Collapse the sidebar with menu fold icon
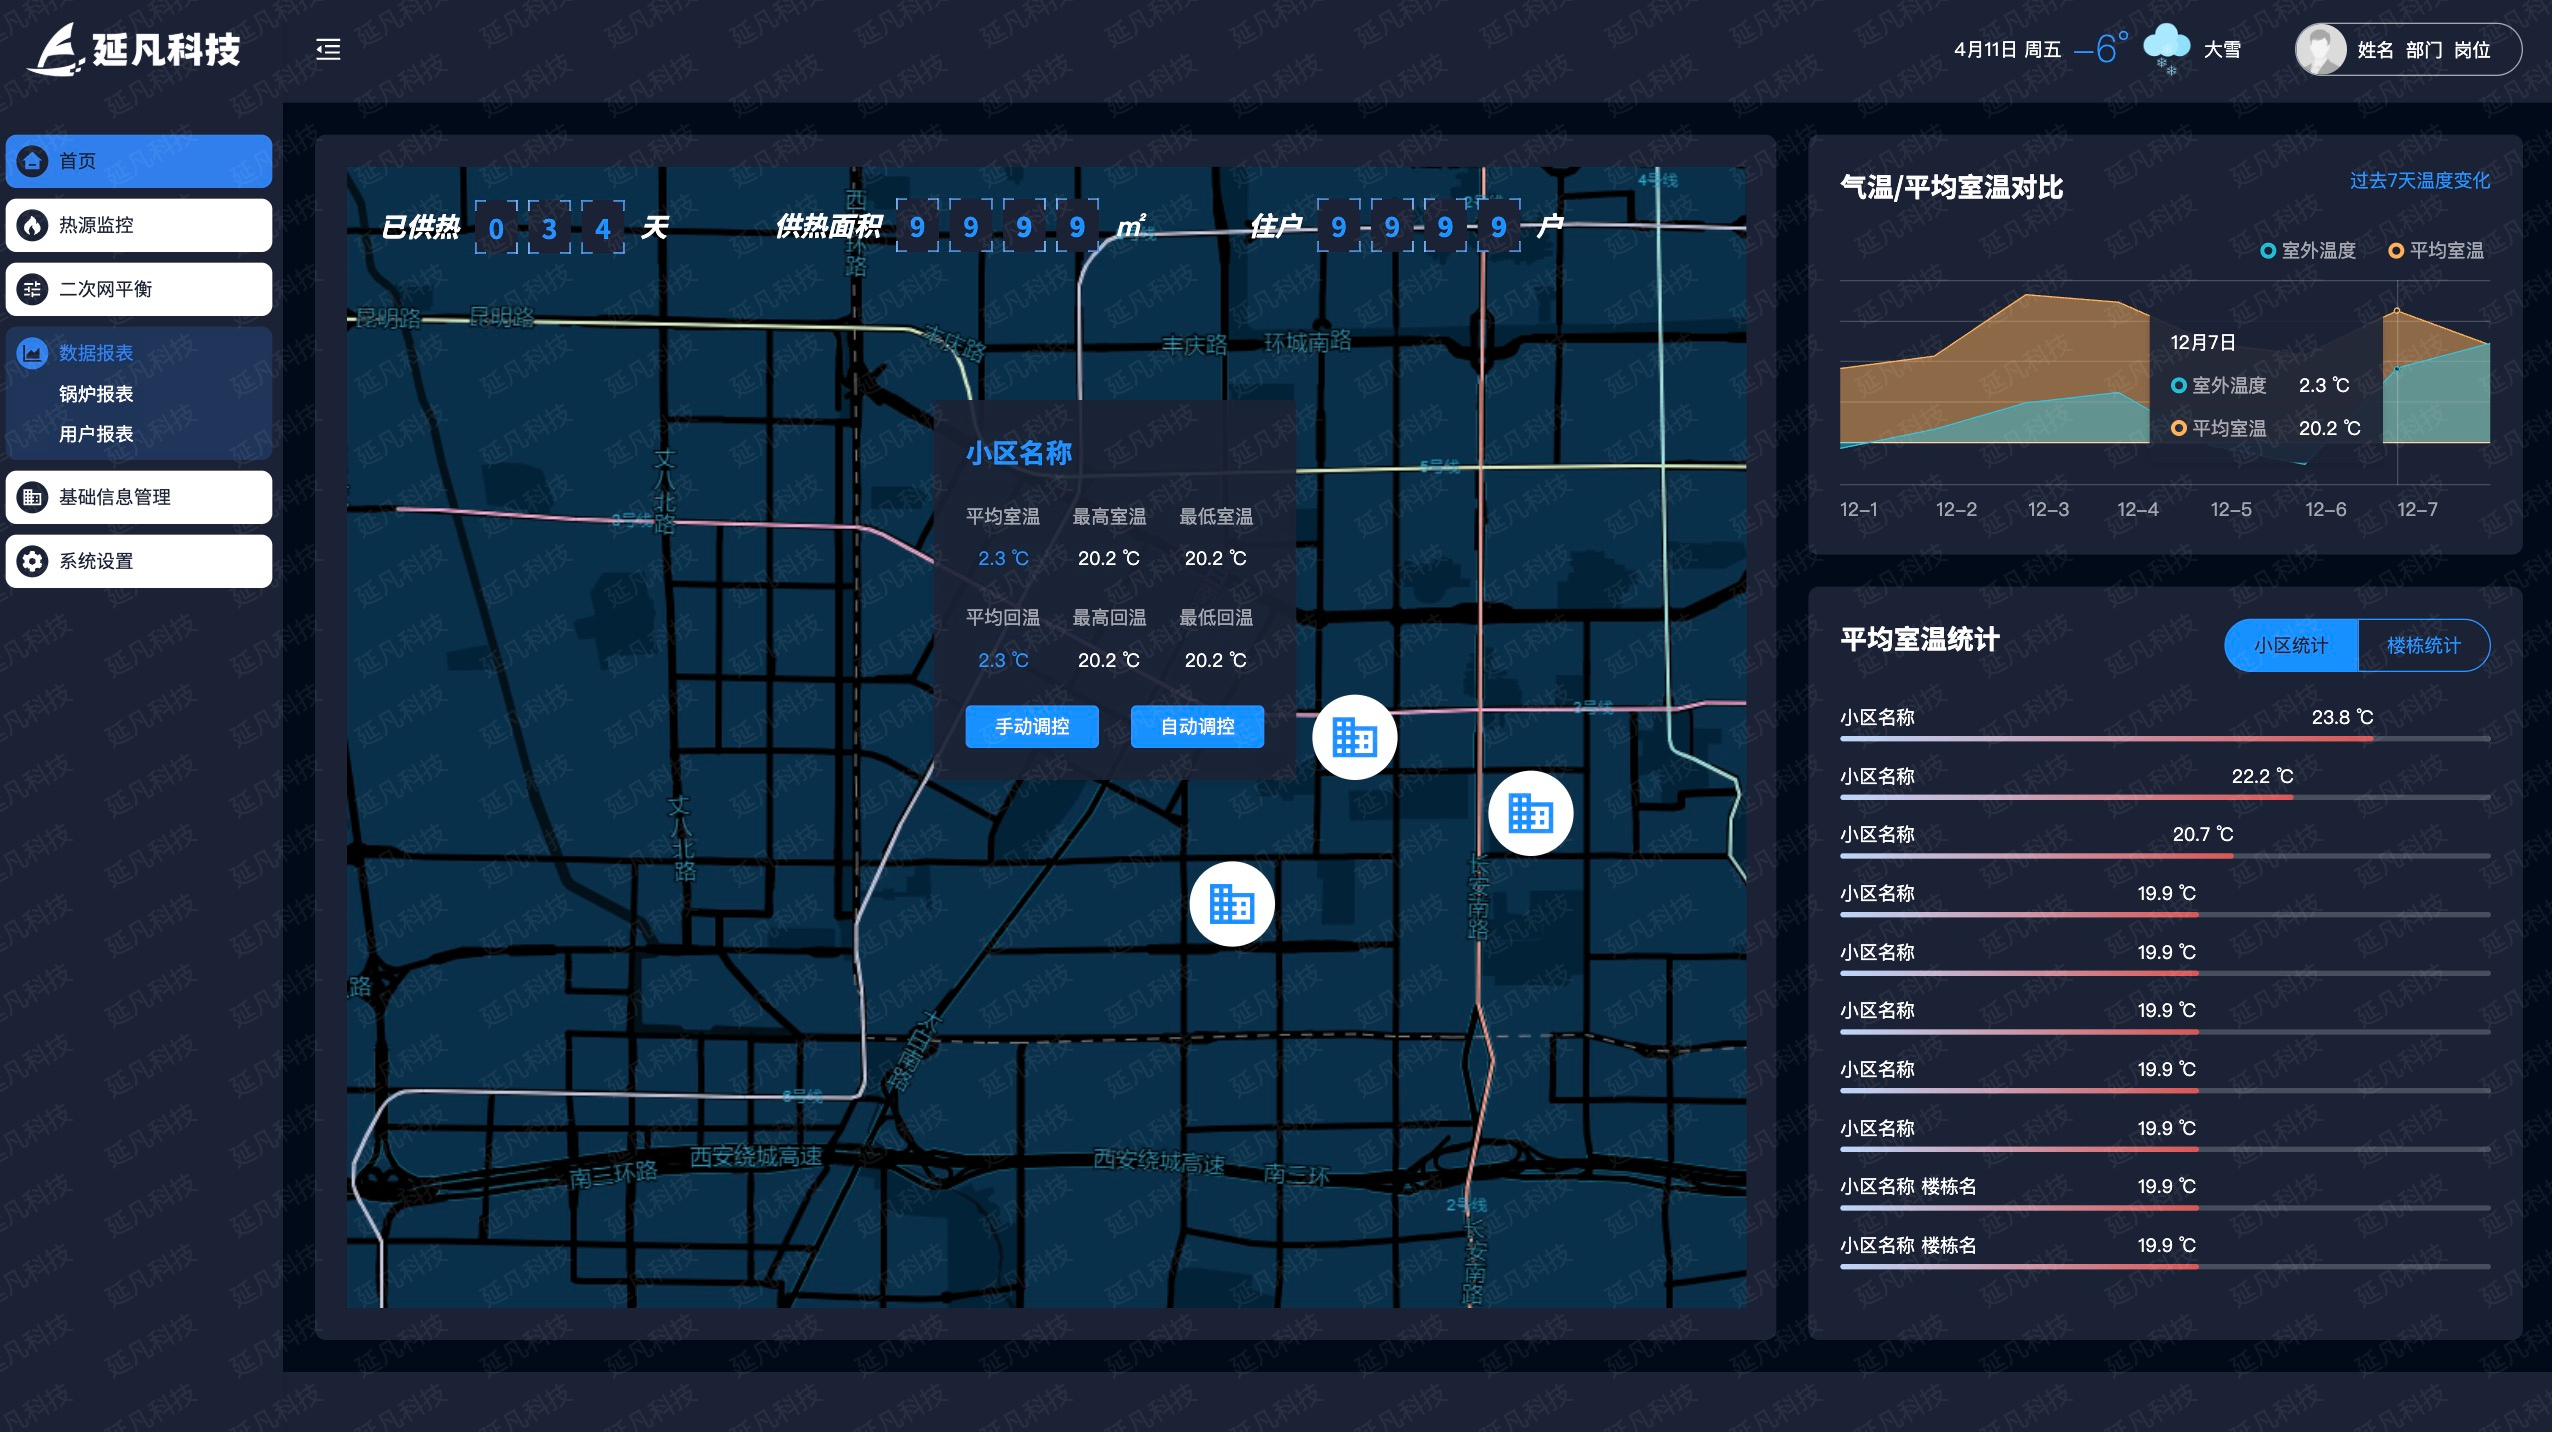This screenshot has width=2552, height=1432. click(328, 49)
